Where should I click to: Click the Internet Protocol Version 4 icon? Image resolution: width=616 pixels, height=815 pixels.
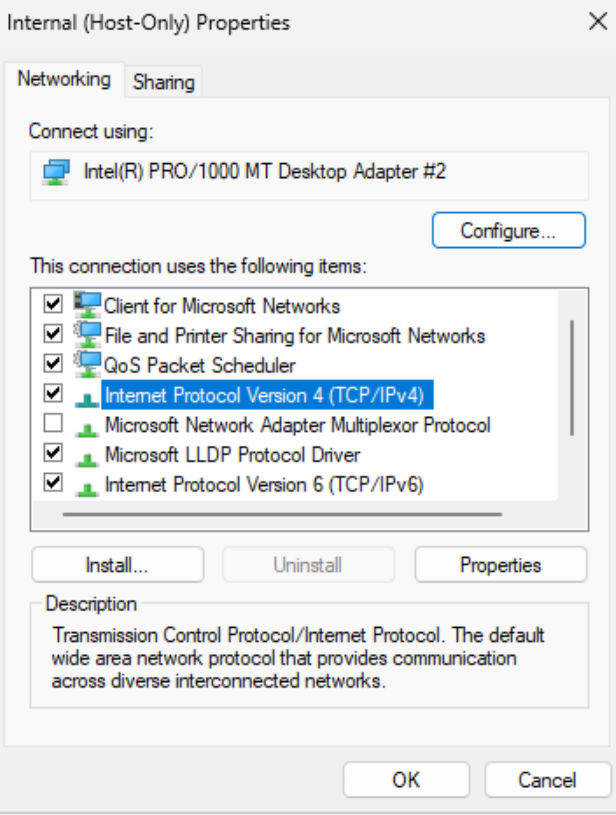click(87, 400)
